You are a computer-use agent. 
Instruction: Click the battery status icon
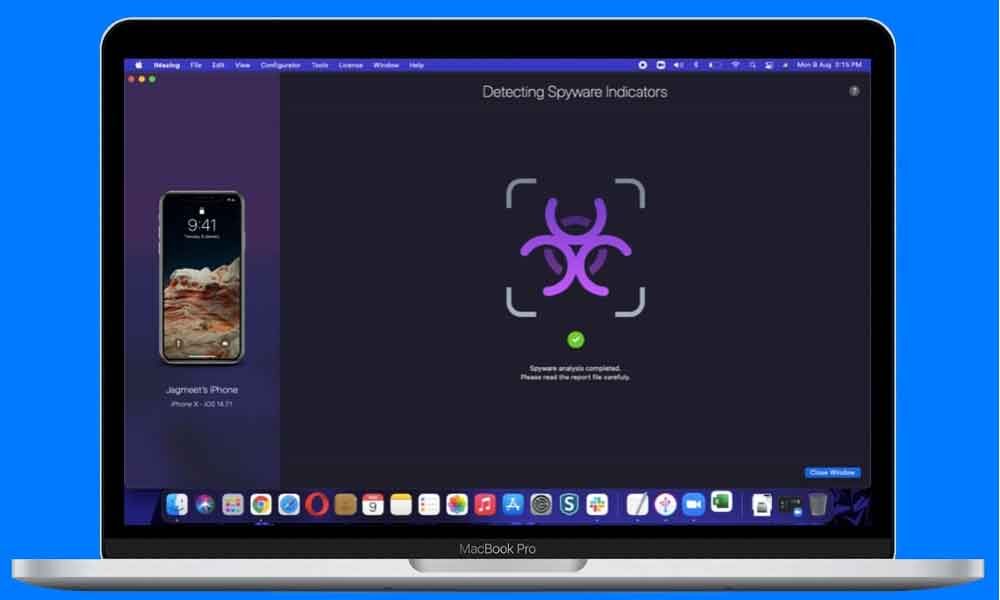[x=715, y=65]
